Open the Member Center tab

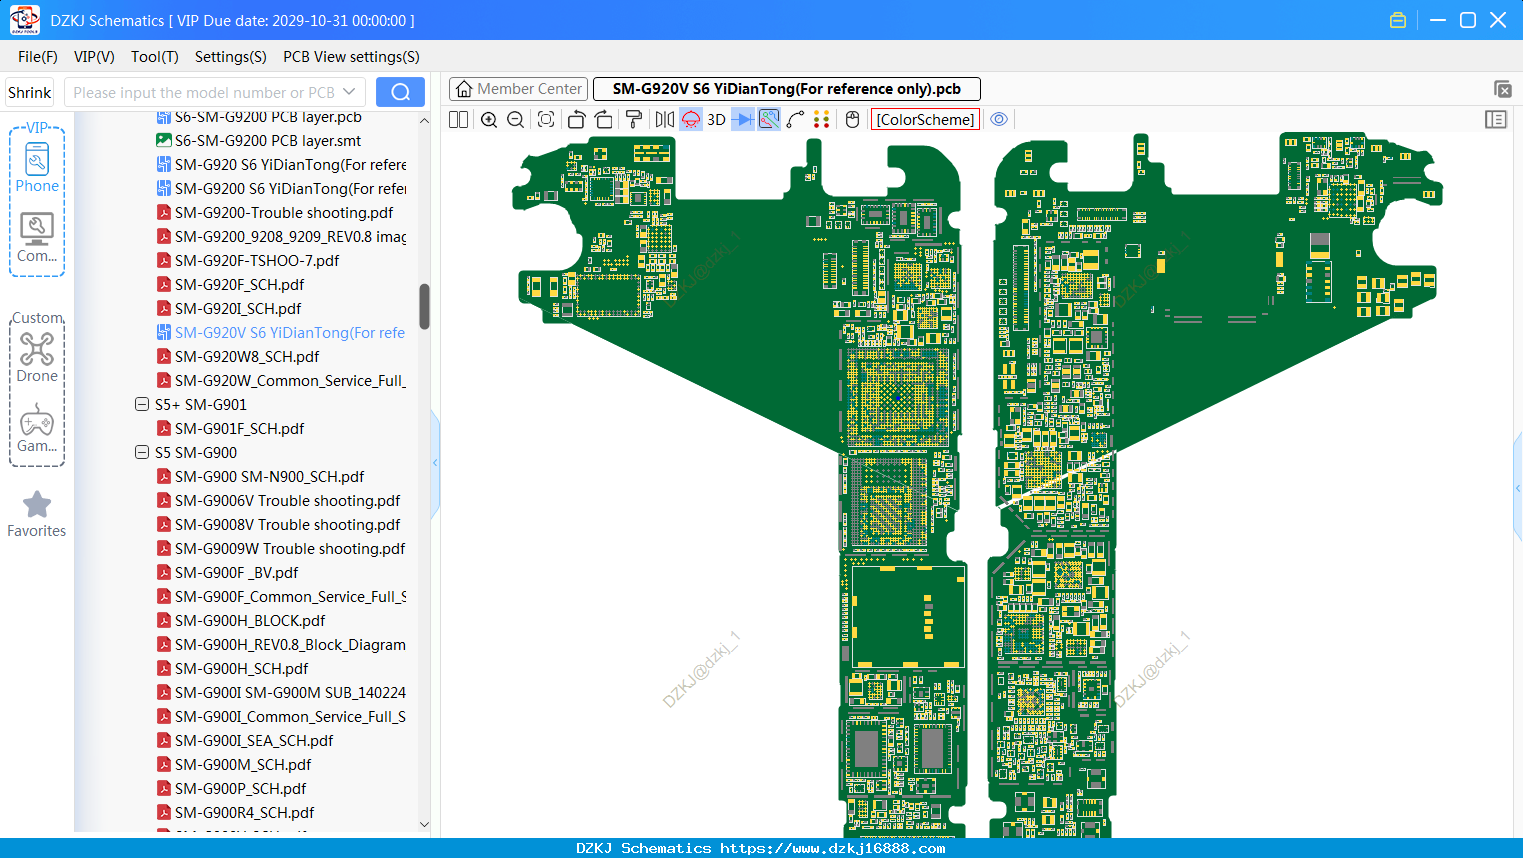click(x=518, y=89)
